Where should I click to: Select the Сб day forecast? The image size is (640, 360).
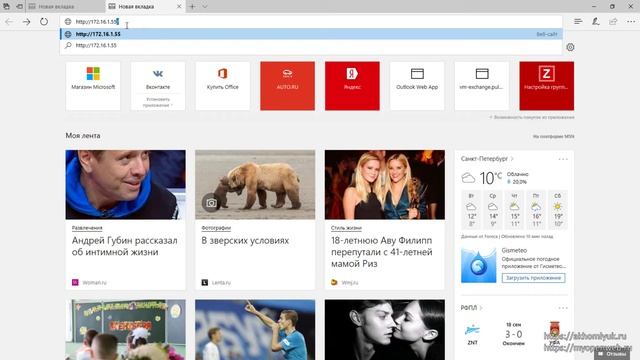point(558,209)
